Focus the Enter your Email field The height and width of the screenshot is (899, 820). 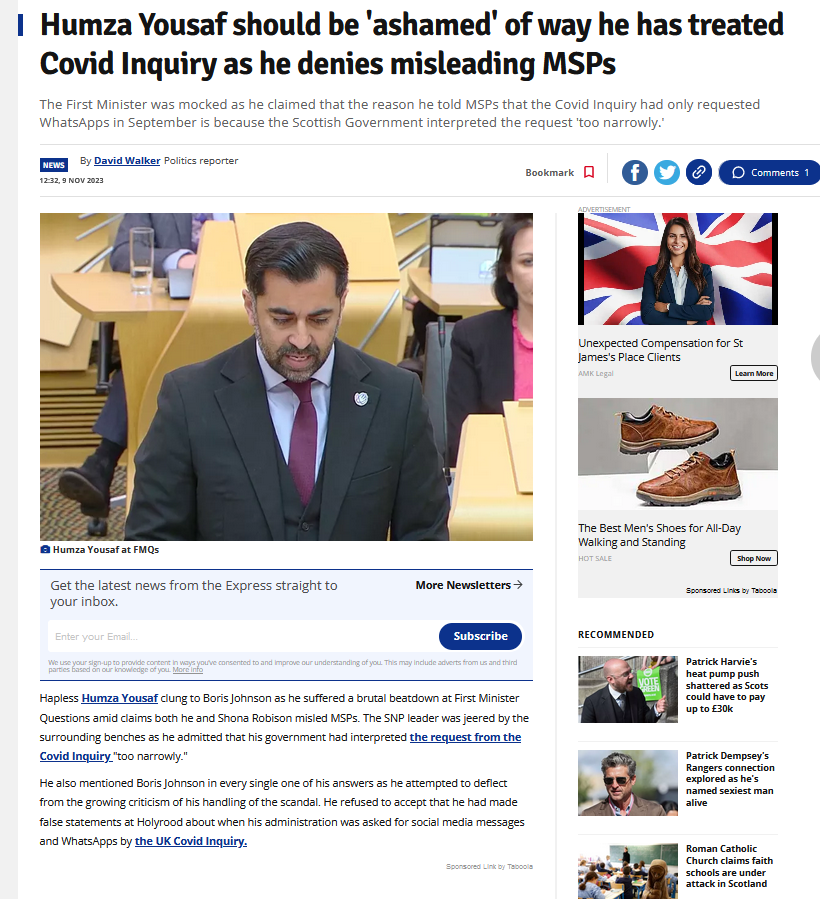(243, 636)
